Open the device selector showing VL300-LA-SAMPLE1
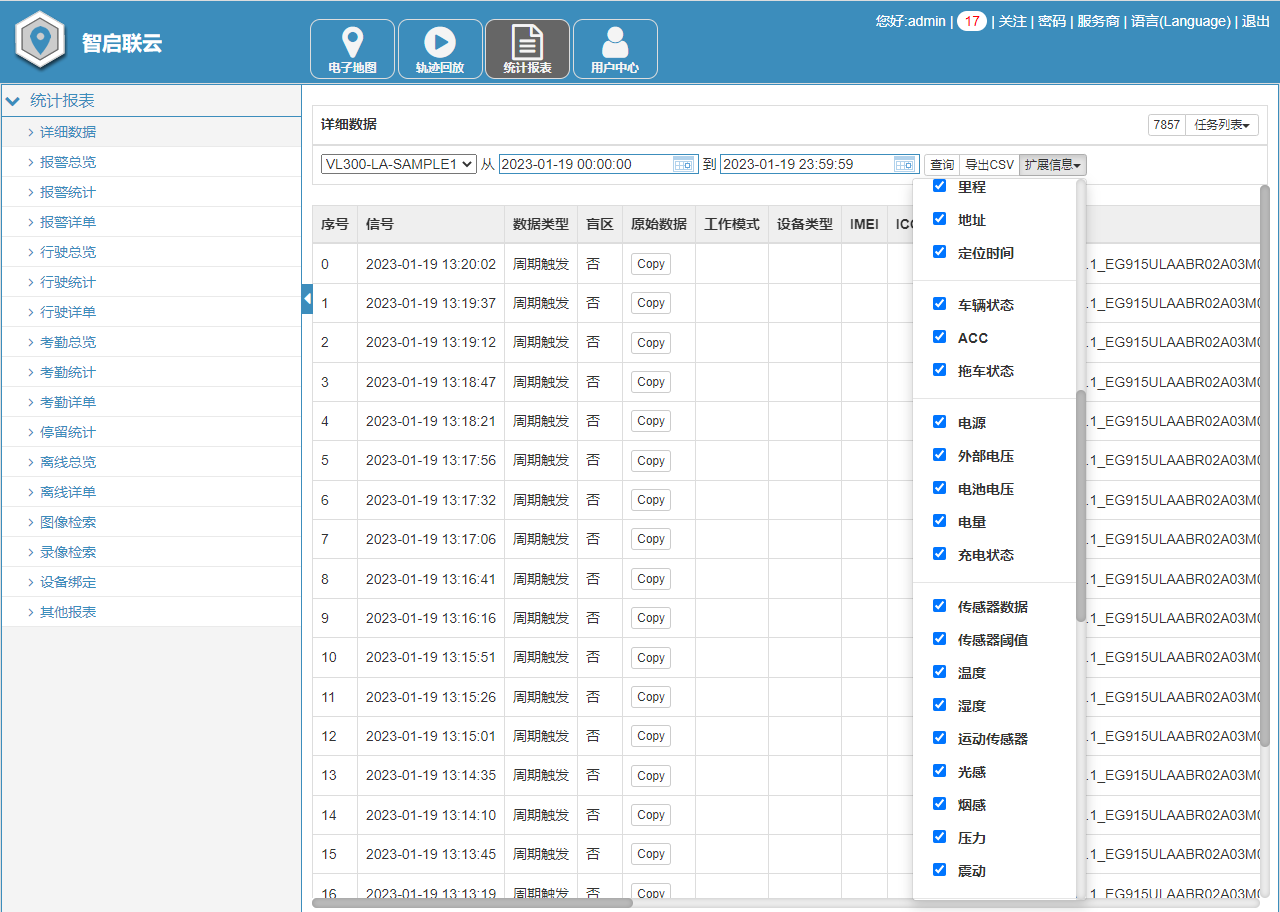The height and width of the screenshot is (912, 1280). click(398, 163)
